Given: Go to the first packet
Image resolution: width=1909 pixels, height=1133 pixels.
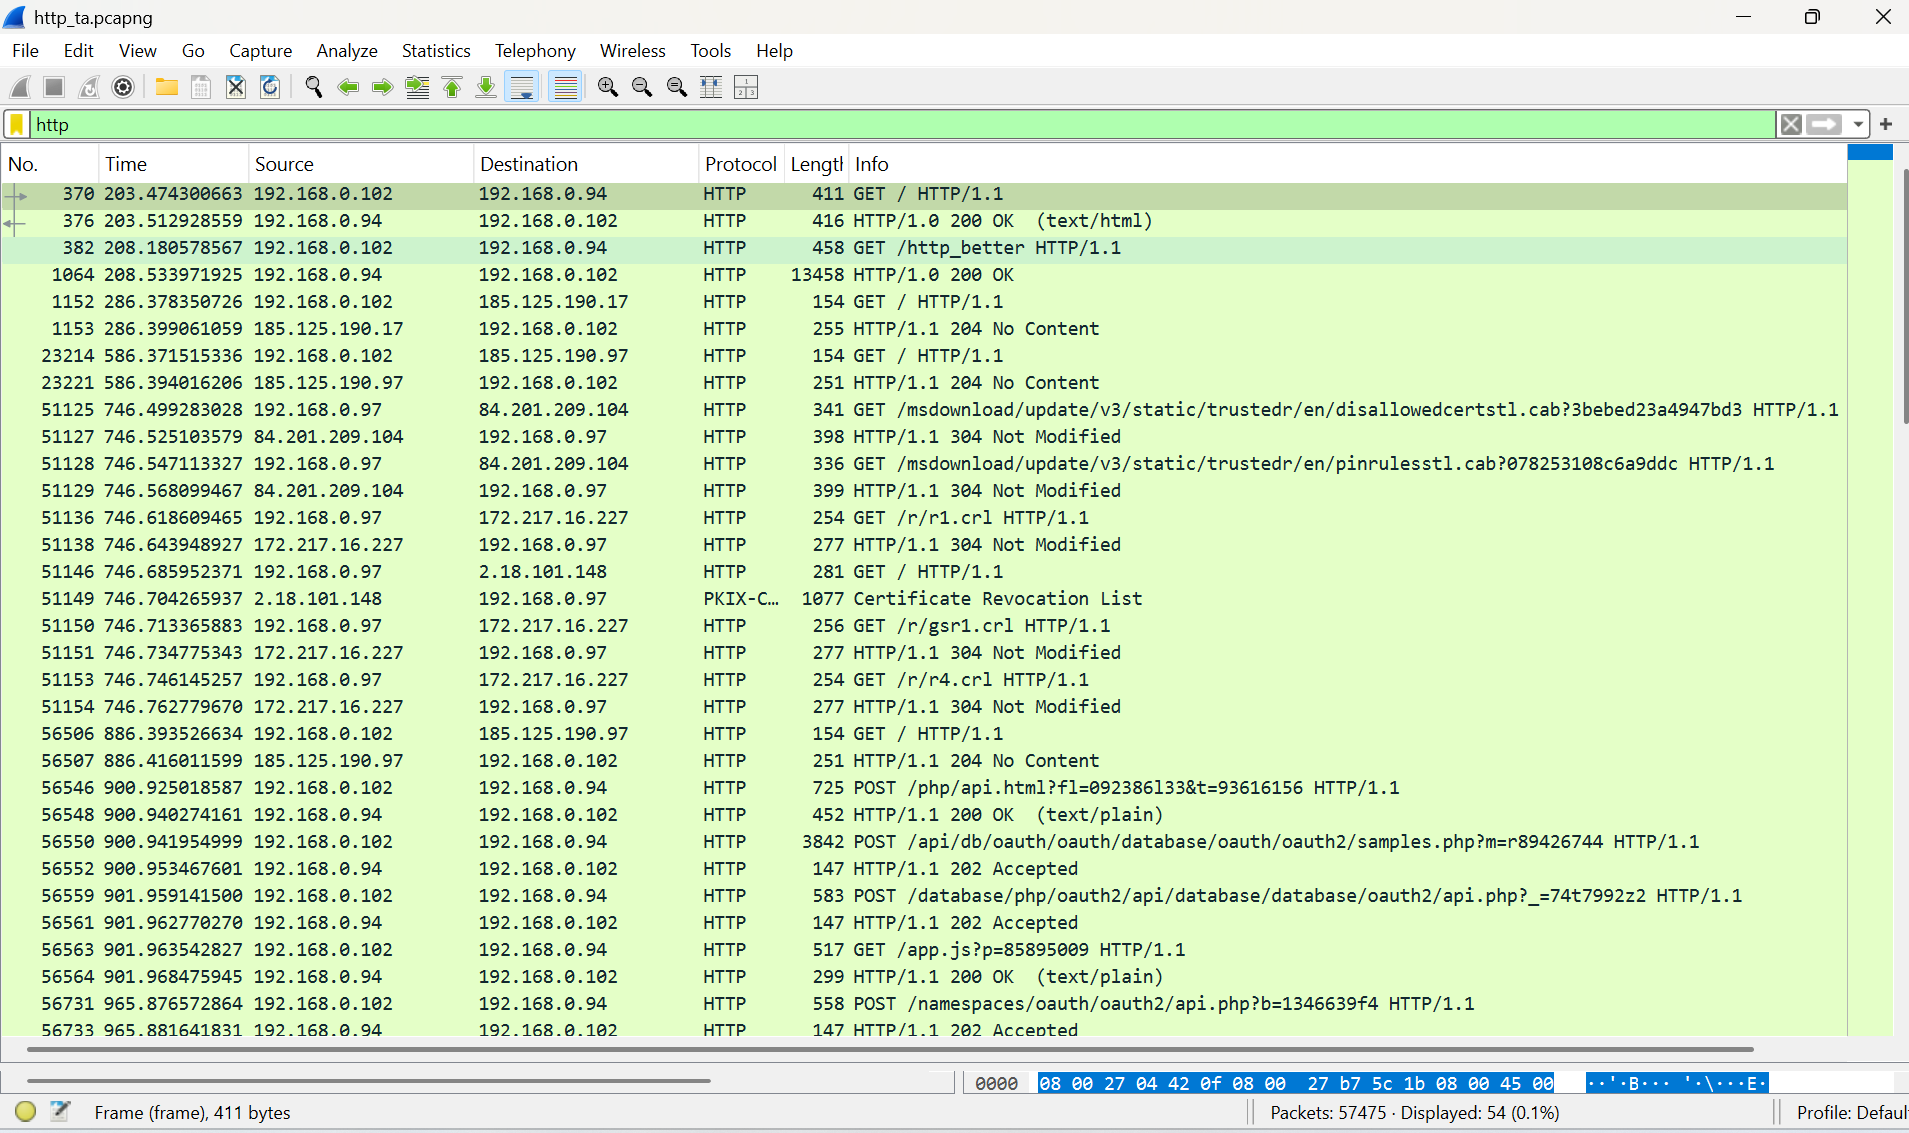Looking at the screenshot, I should tap(452, 87).
